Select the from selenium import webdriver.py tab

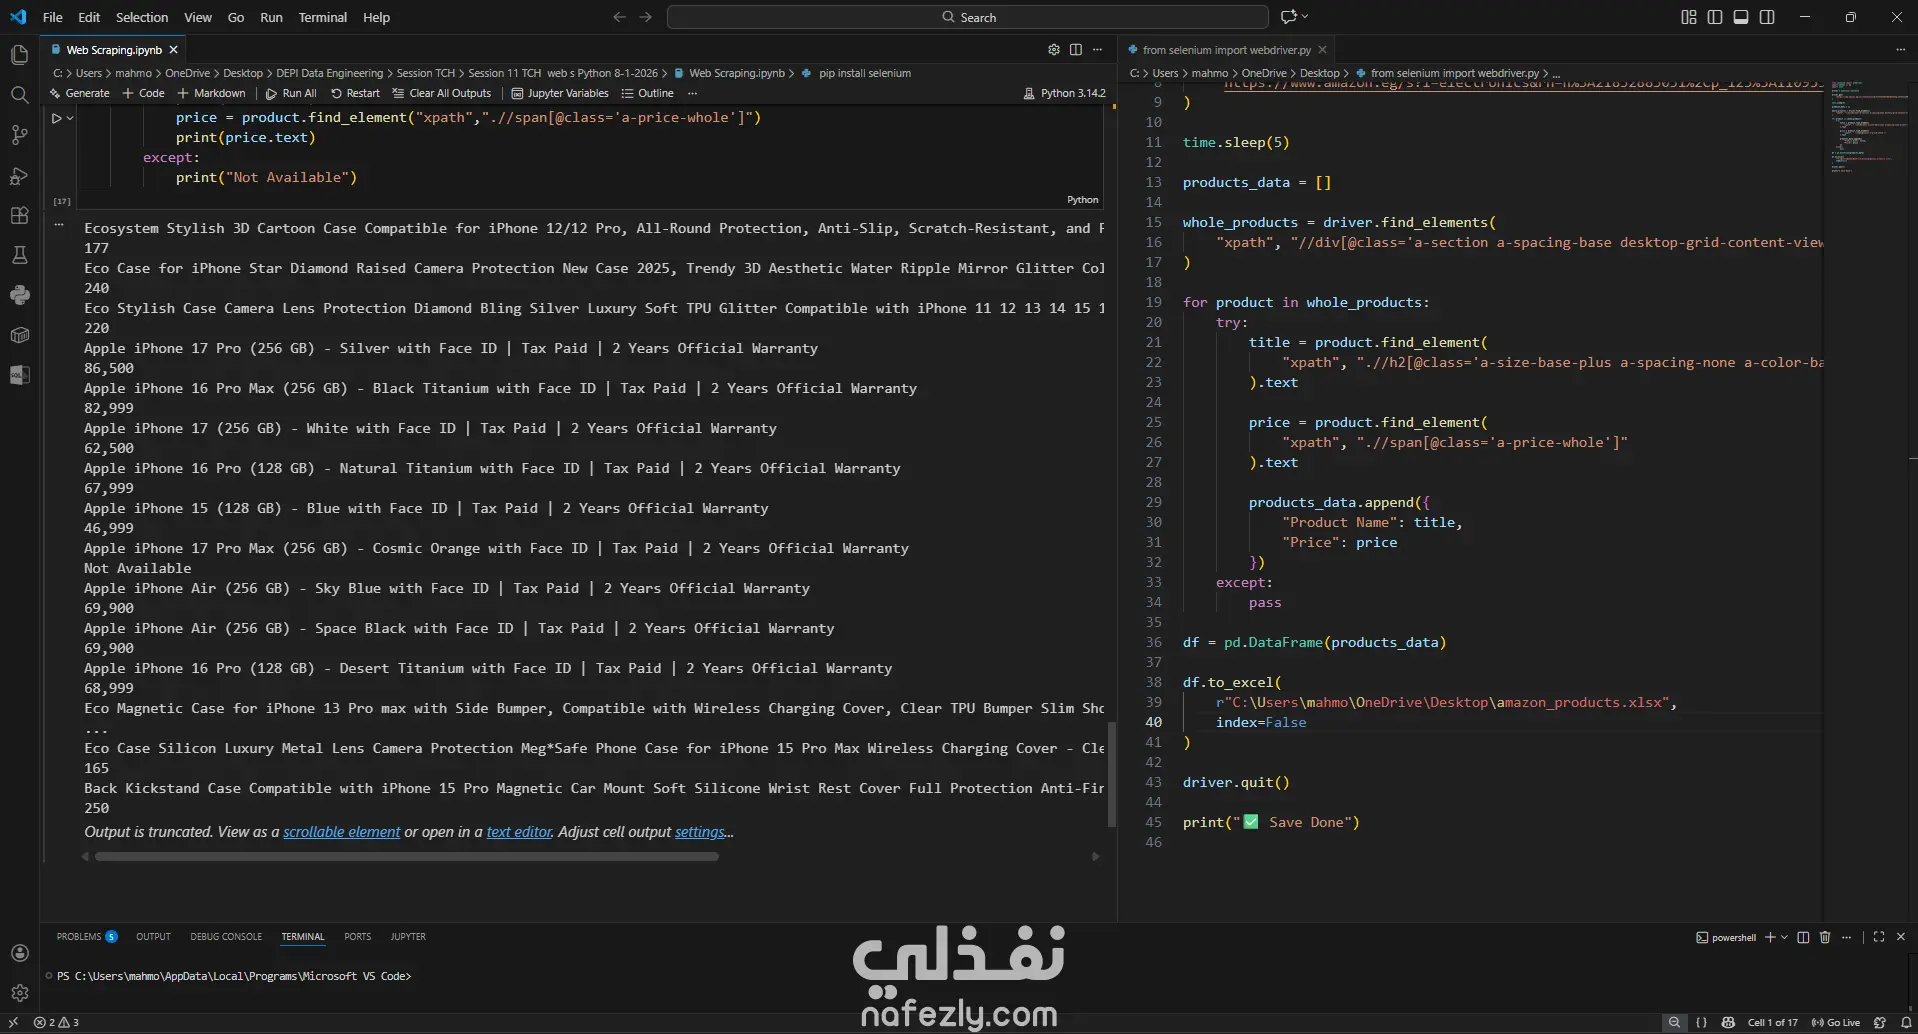[1226, 50]
